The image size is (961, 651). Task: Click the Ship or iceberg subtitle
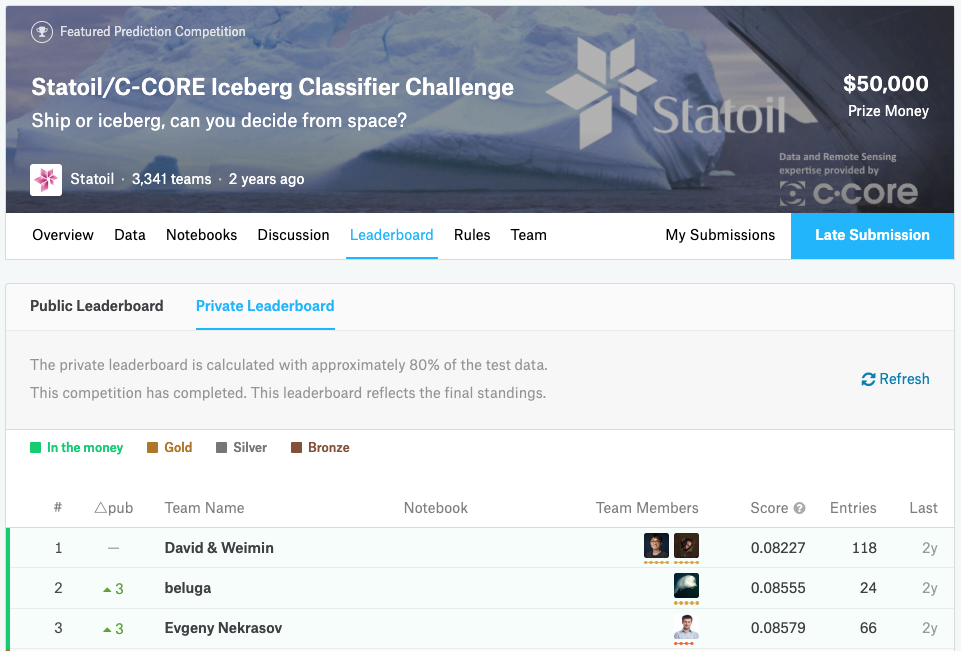click(219, 121)
